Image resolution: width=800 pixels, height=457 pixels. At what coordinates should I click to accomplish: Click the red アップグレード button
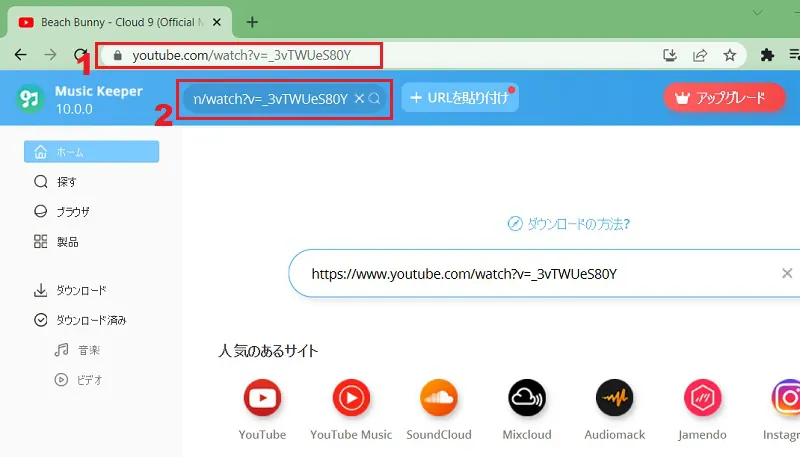click(x=723, y=97)
